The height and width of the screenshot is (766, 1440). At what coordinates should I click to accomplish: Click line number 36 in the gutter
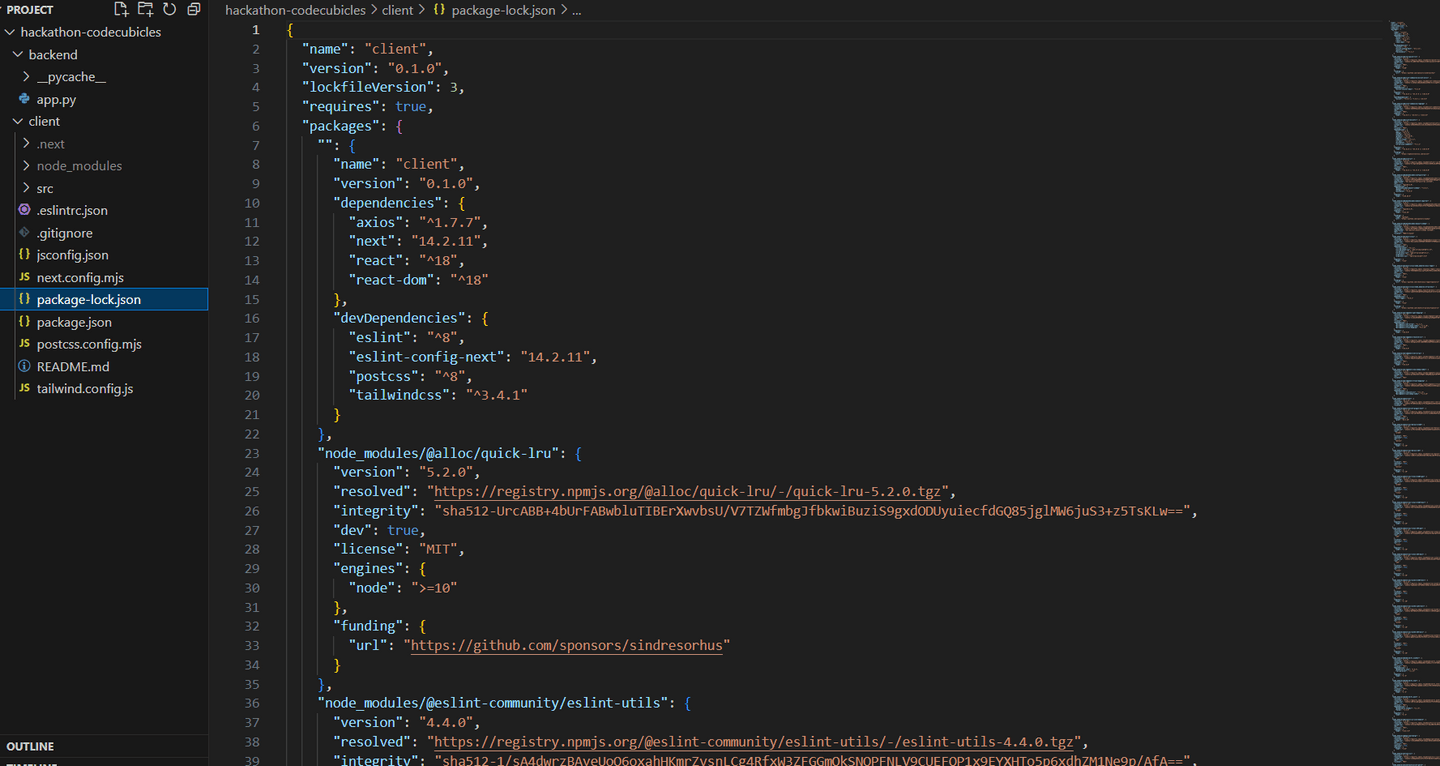click(x=251, y=703)
